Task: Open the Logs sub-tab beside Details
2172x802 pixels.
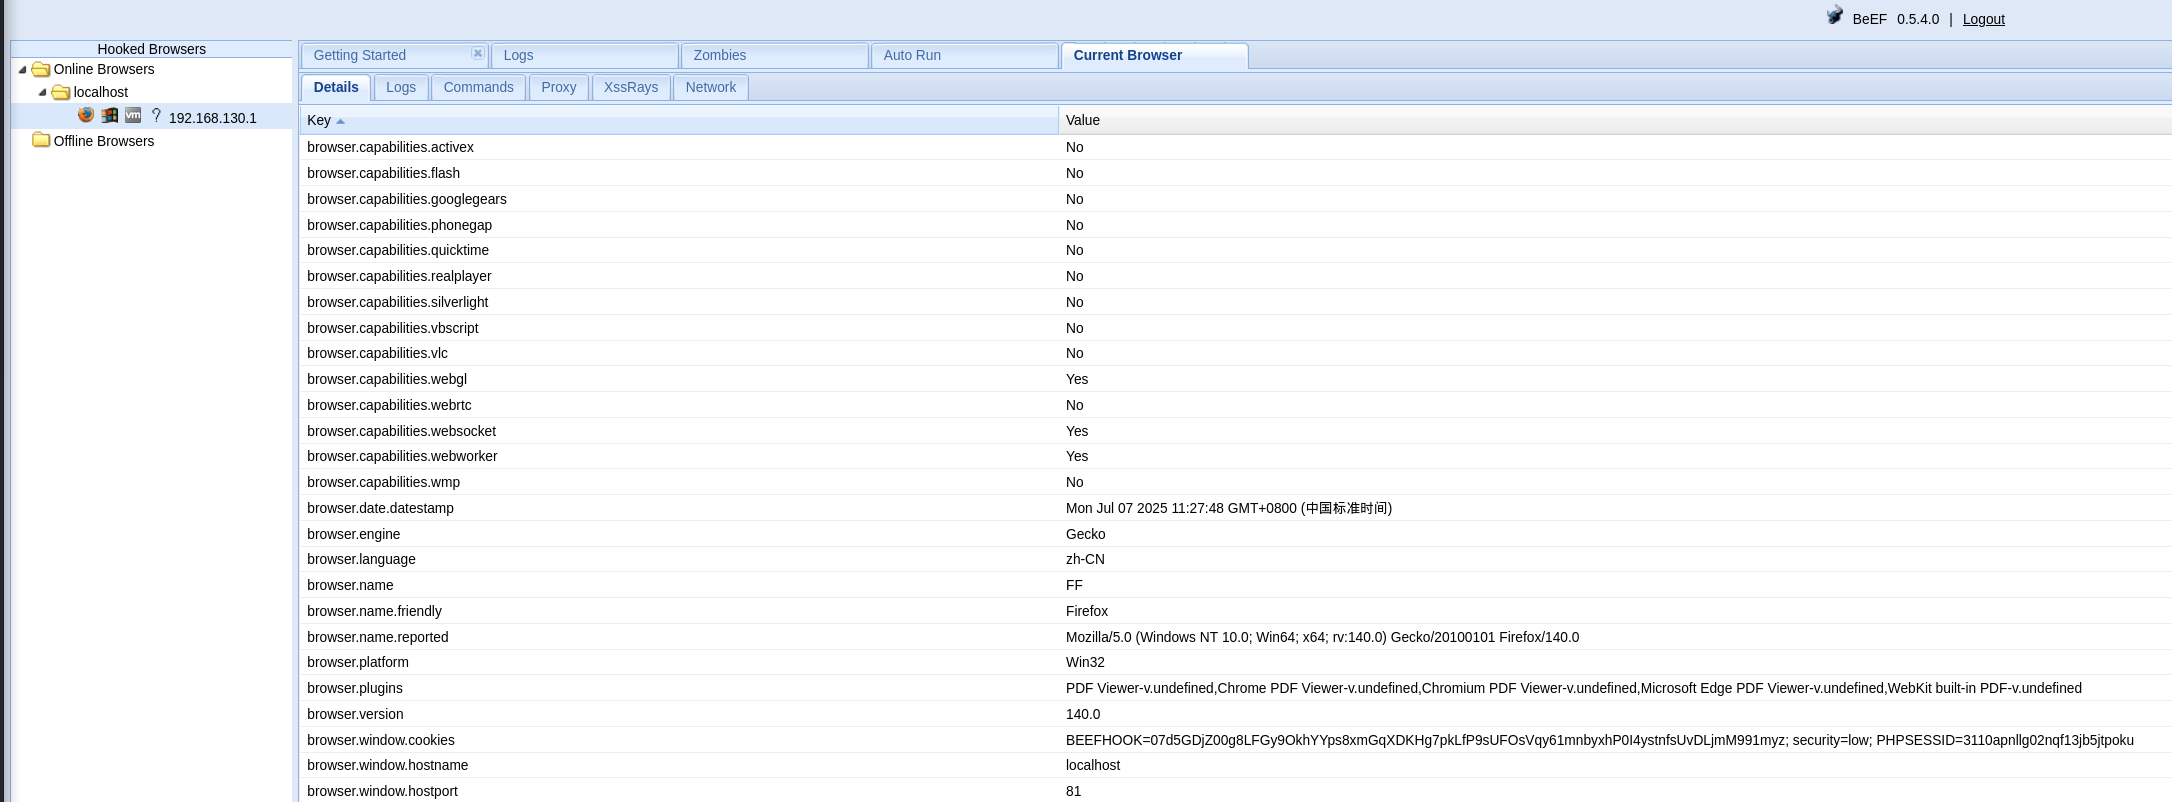Action: [x=401, y=87]
